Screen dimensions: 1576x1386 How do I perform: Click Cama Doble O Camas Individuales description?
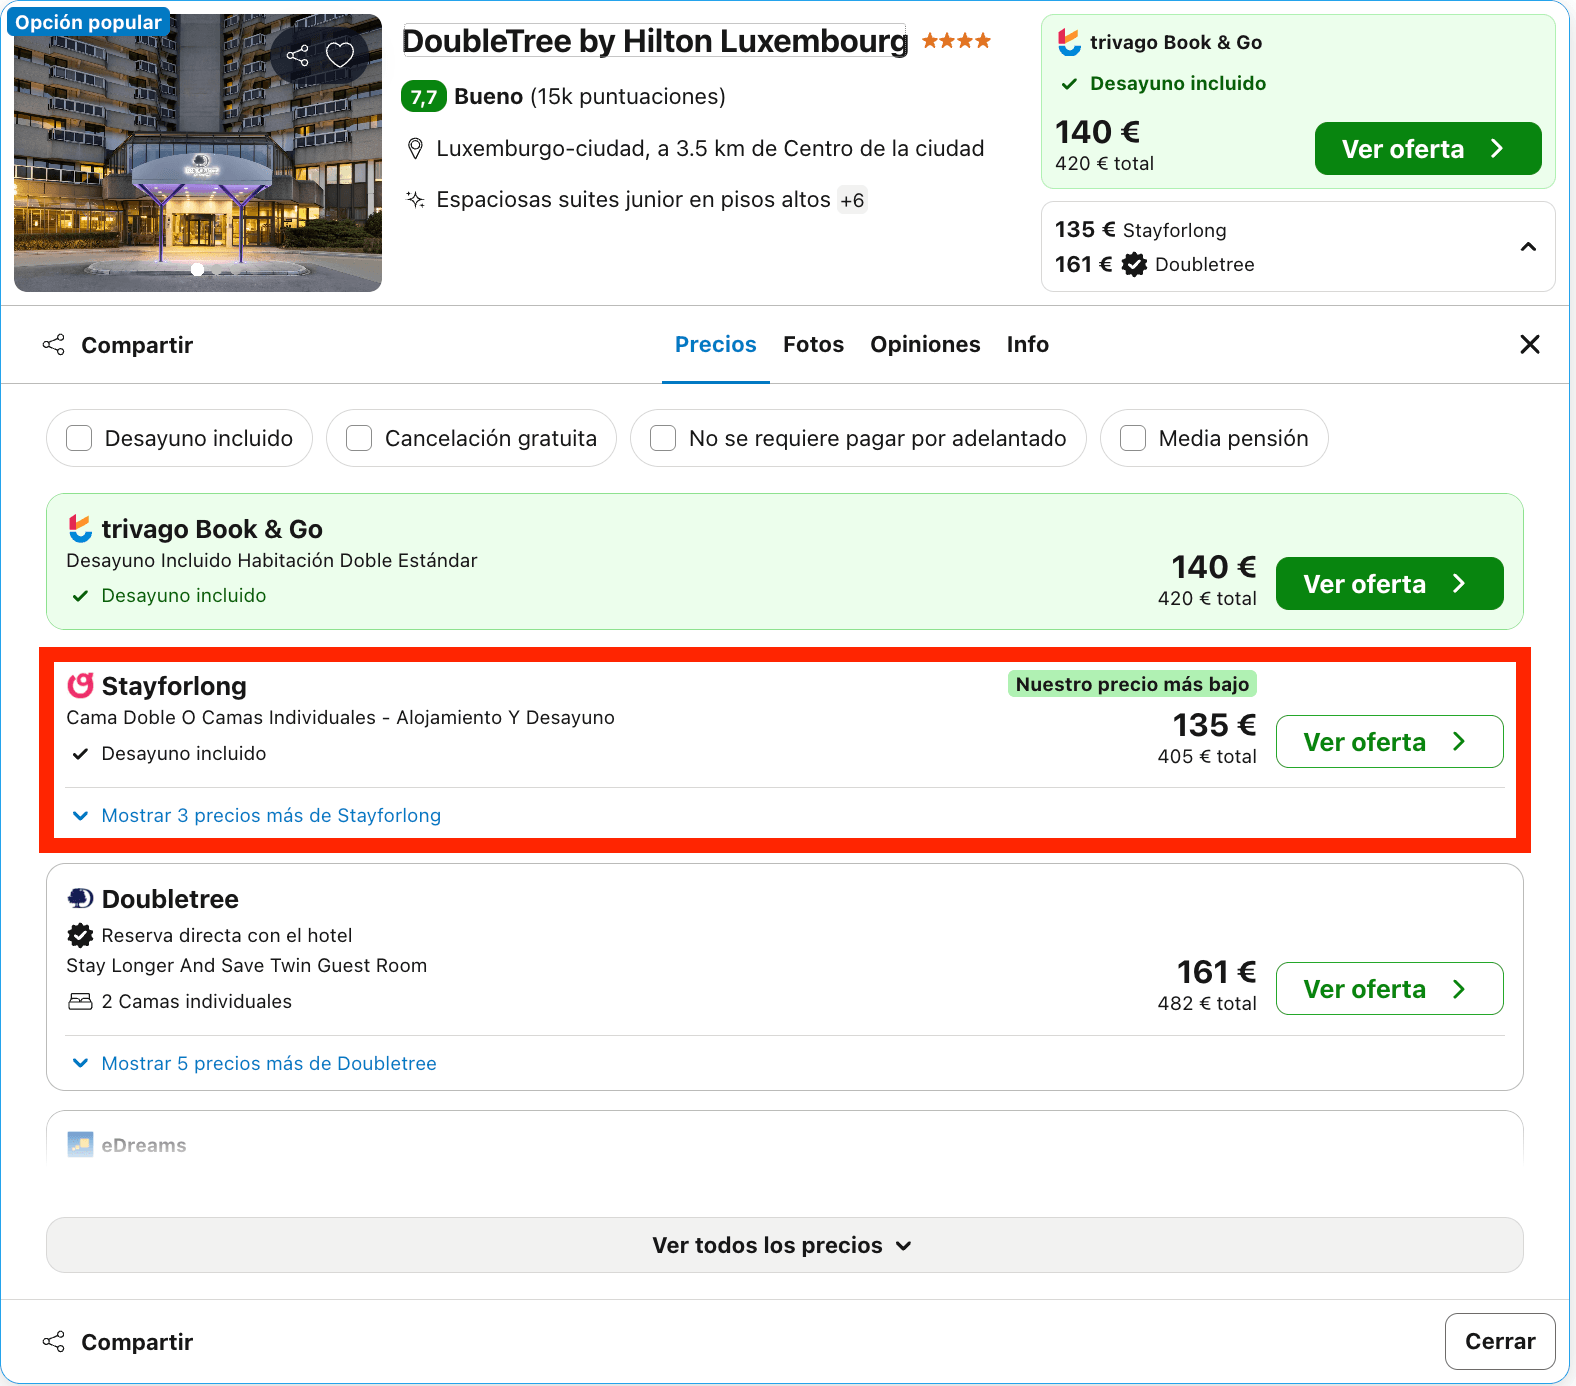[x=341, y=718]
